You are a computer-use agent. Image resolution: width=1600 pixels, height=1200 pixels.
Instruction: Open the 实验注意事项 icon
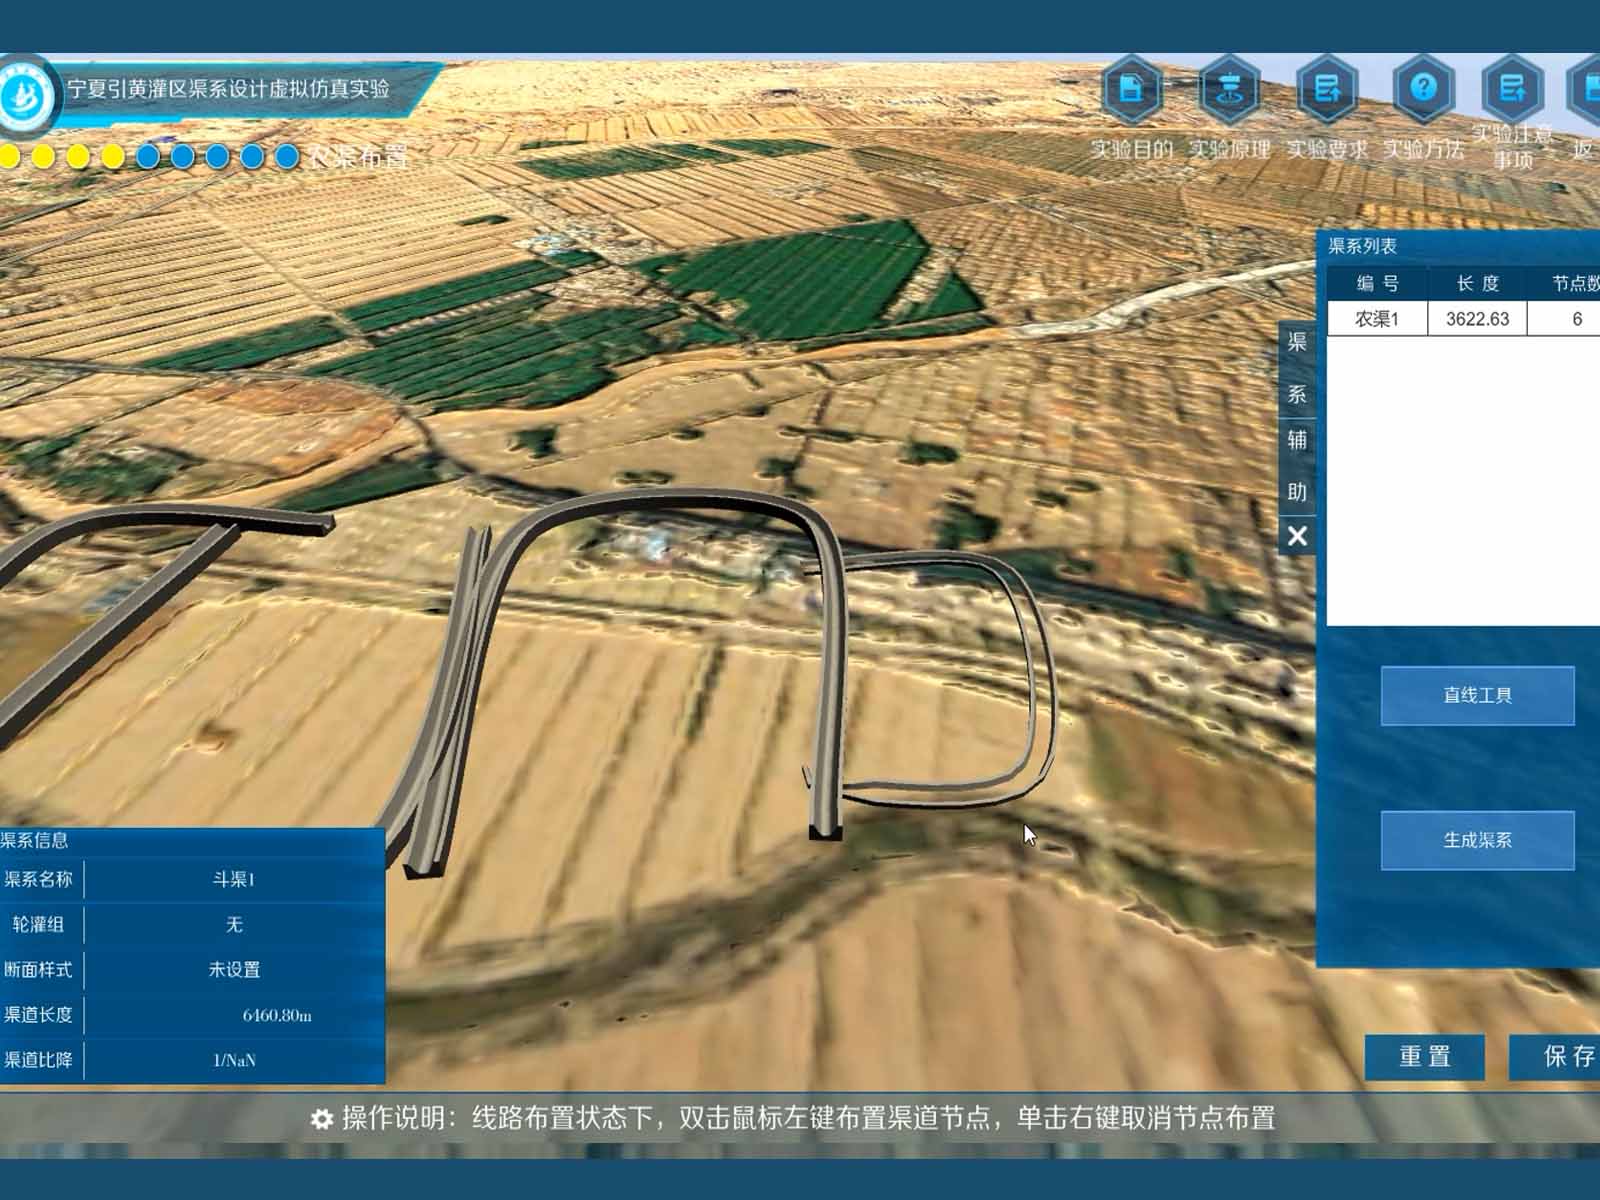click(1512, 89)
